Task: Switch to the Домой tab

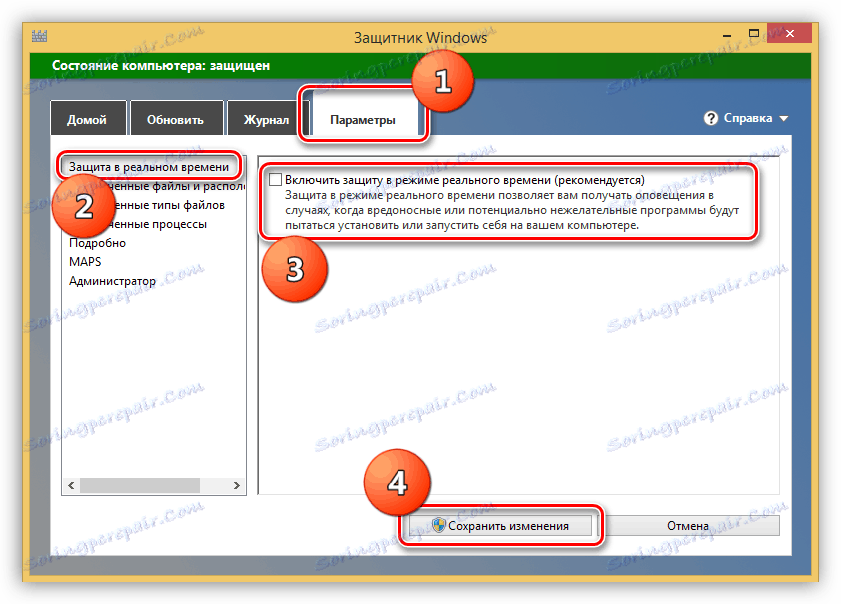Action: 88,117
